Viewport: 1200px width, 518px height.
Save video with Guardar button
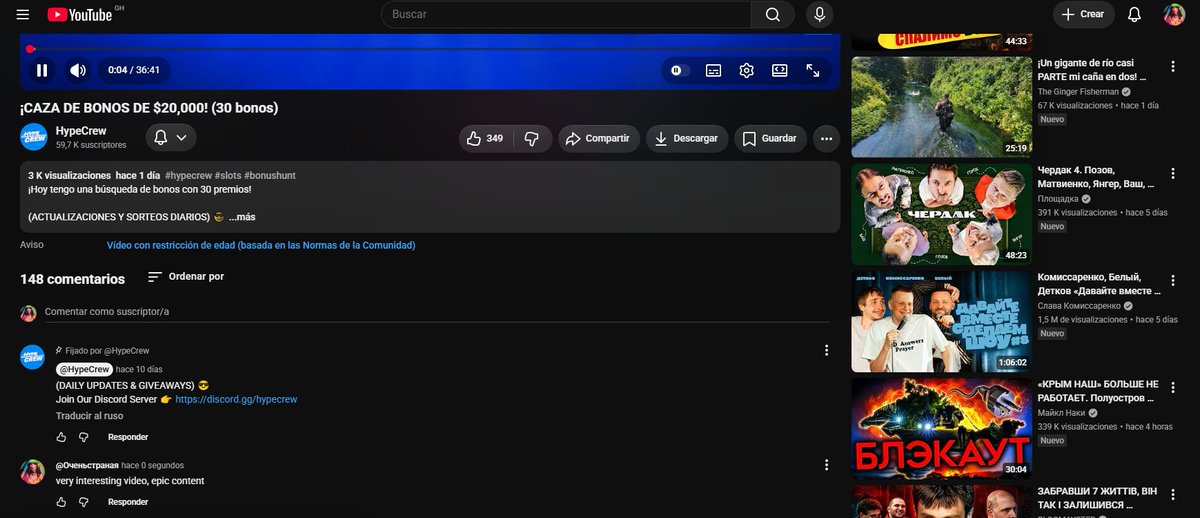770,138
